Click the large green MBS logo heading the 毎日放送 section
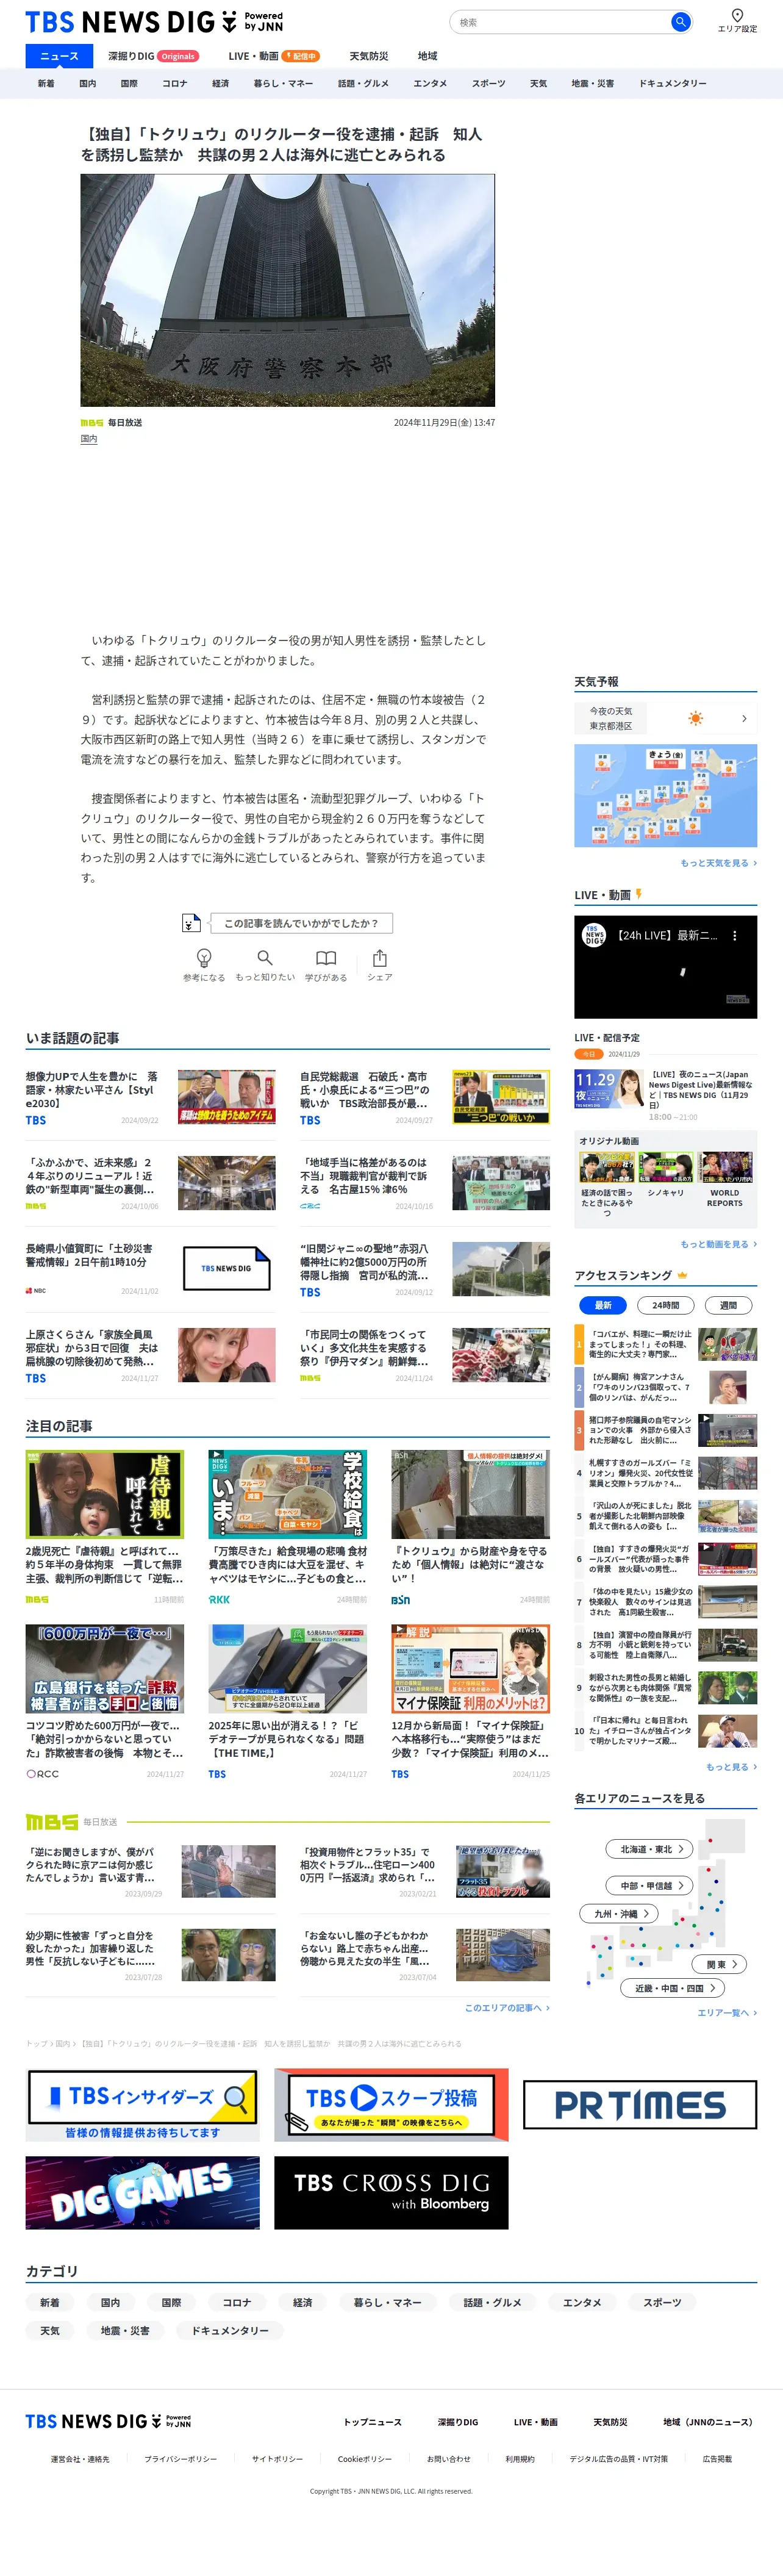 point(52,1821)
